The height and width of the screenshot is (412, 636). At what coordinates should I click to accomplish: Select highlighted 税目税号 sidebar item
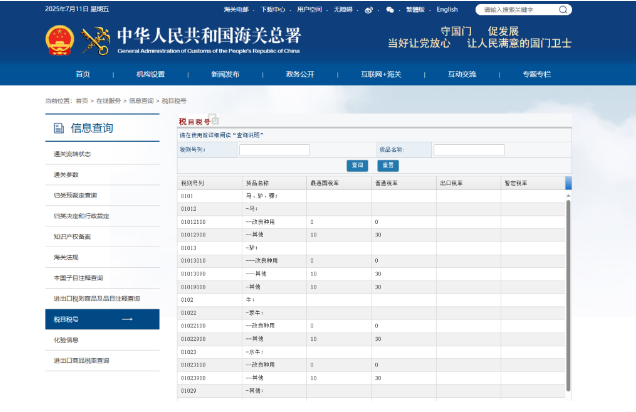(102, 320)
